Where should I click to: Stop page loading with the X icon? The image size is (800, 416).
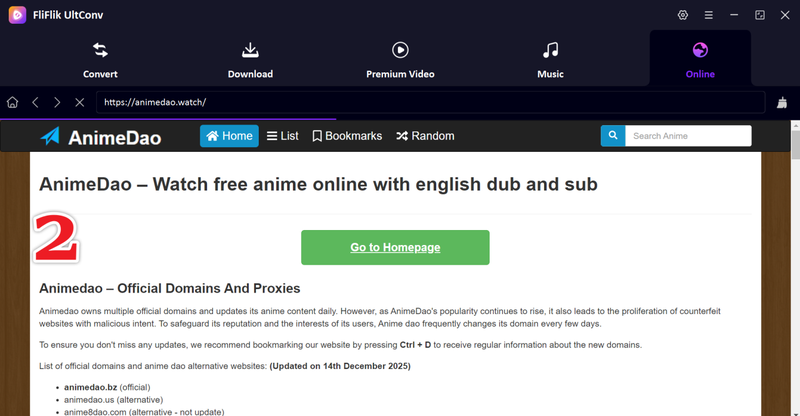(80, 102)
